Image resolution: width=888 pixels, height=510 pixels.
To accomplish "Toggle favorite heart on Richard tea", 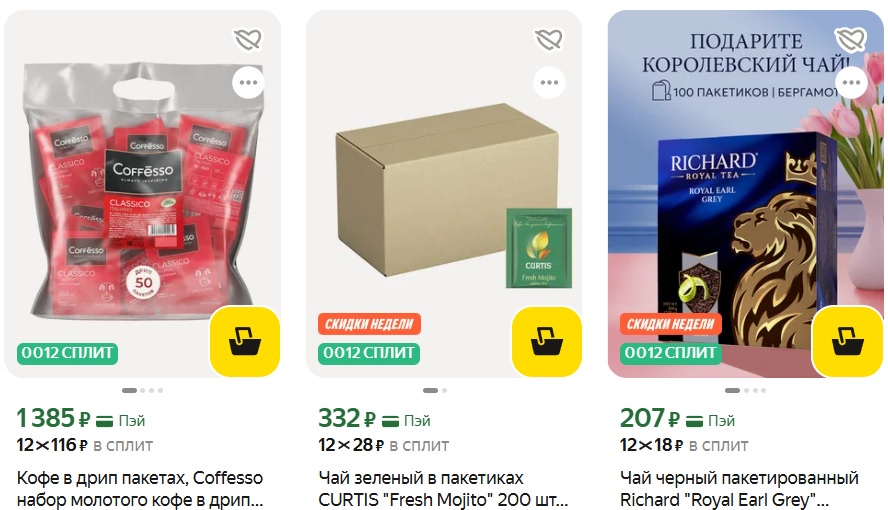I will coord(851,39).
